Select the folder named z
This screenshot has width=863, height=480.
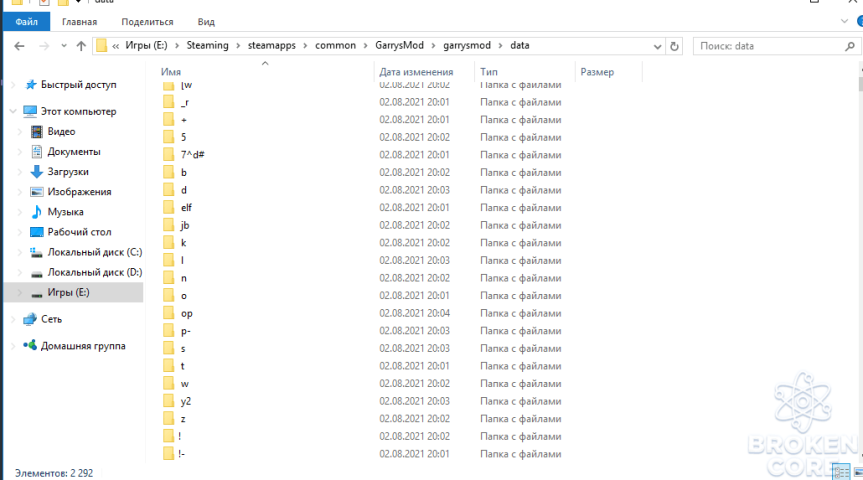point(183,419)
